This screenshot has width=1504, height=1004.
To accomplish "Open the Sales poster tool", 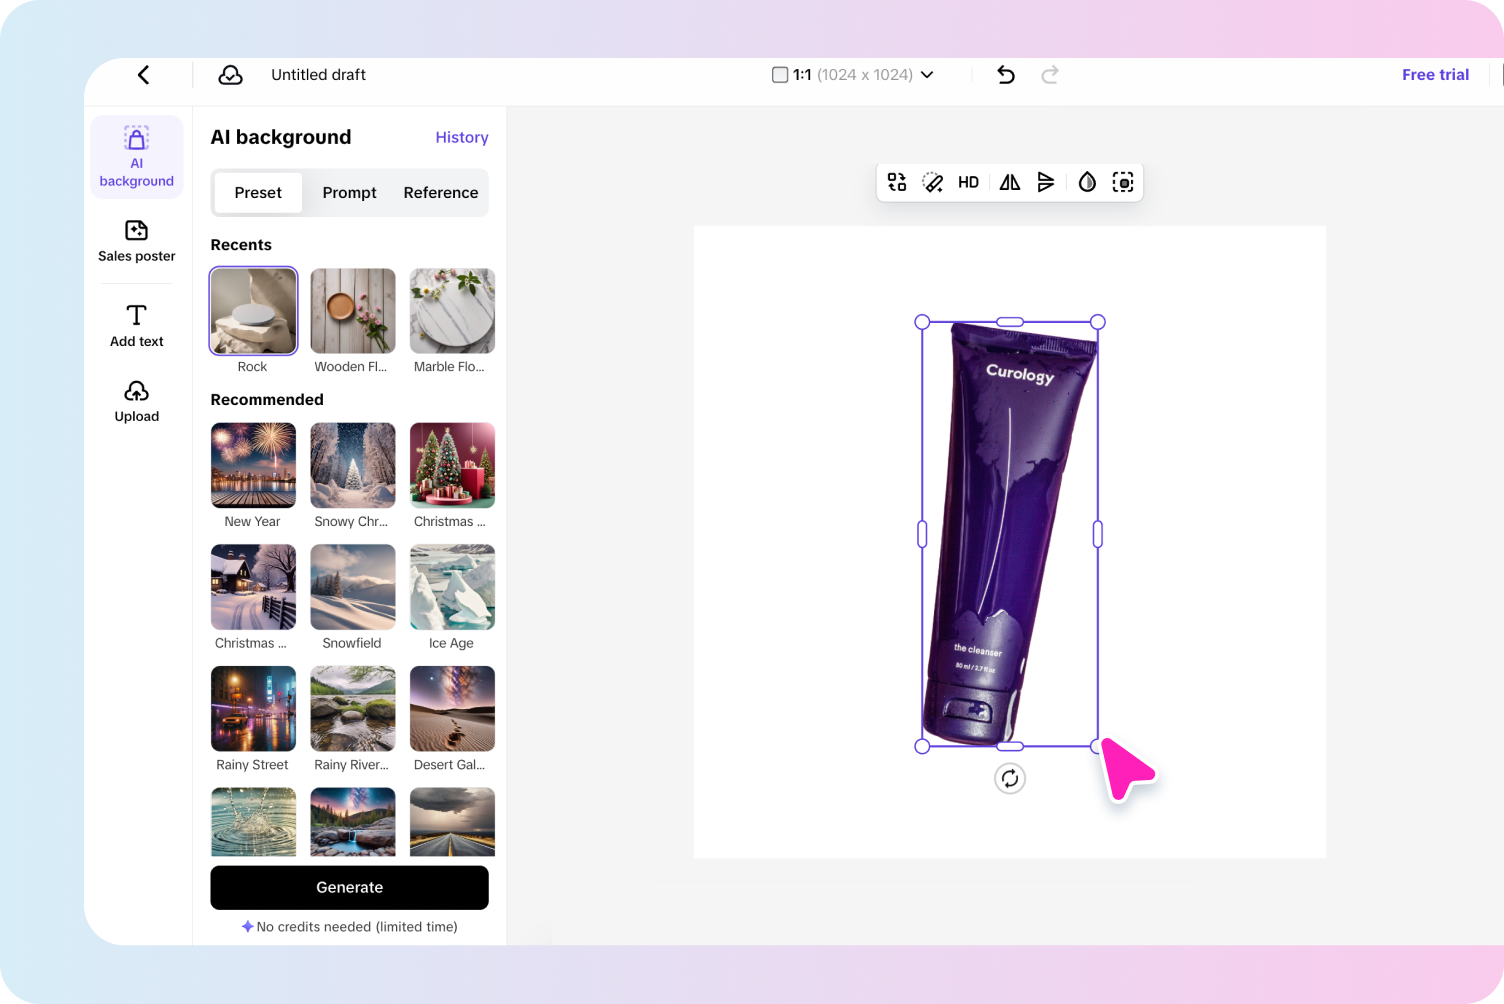I will 136,241.
